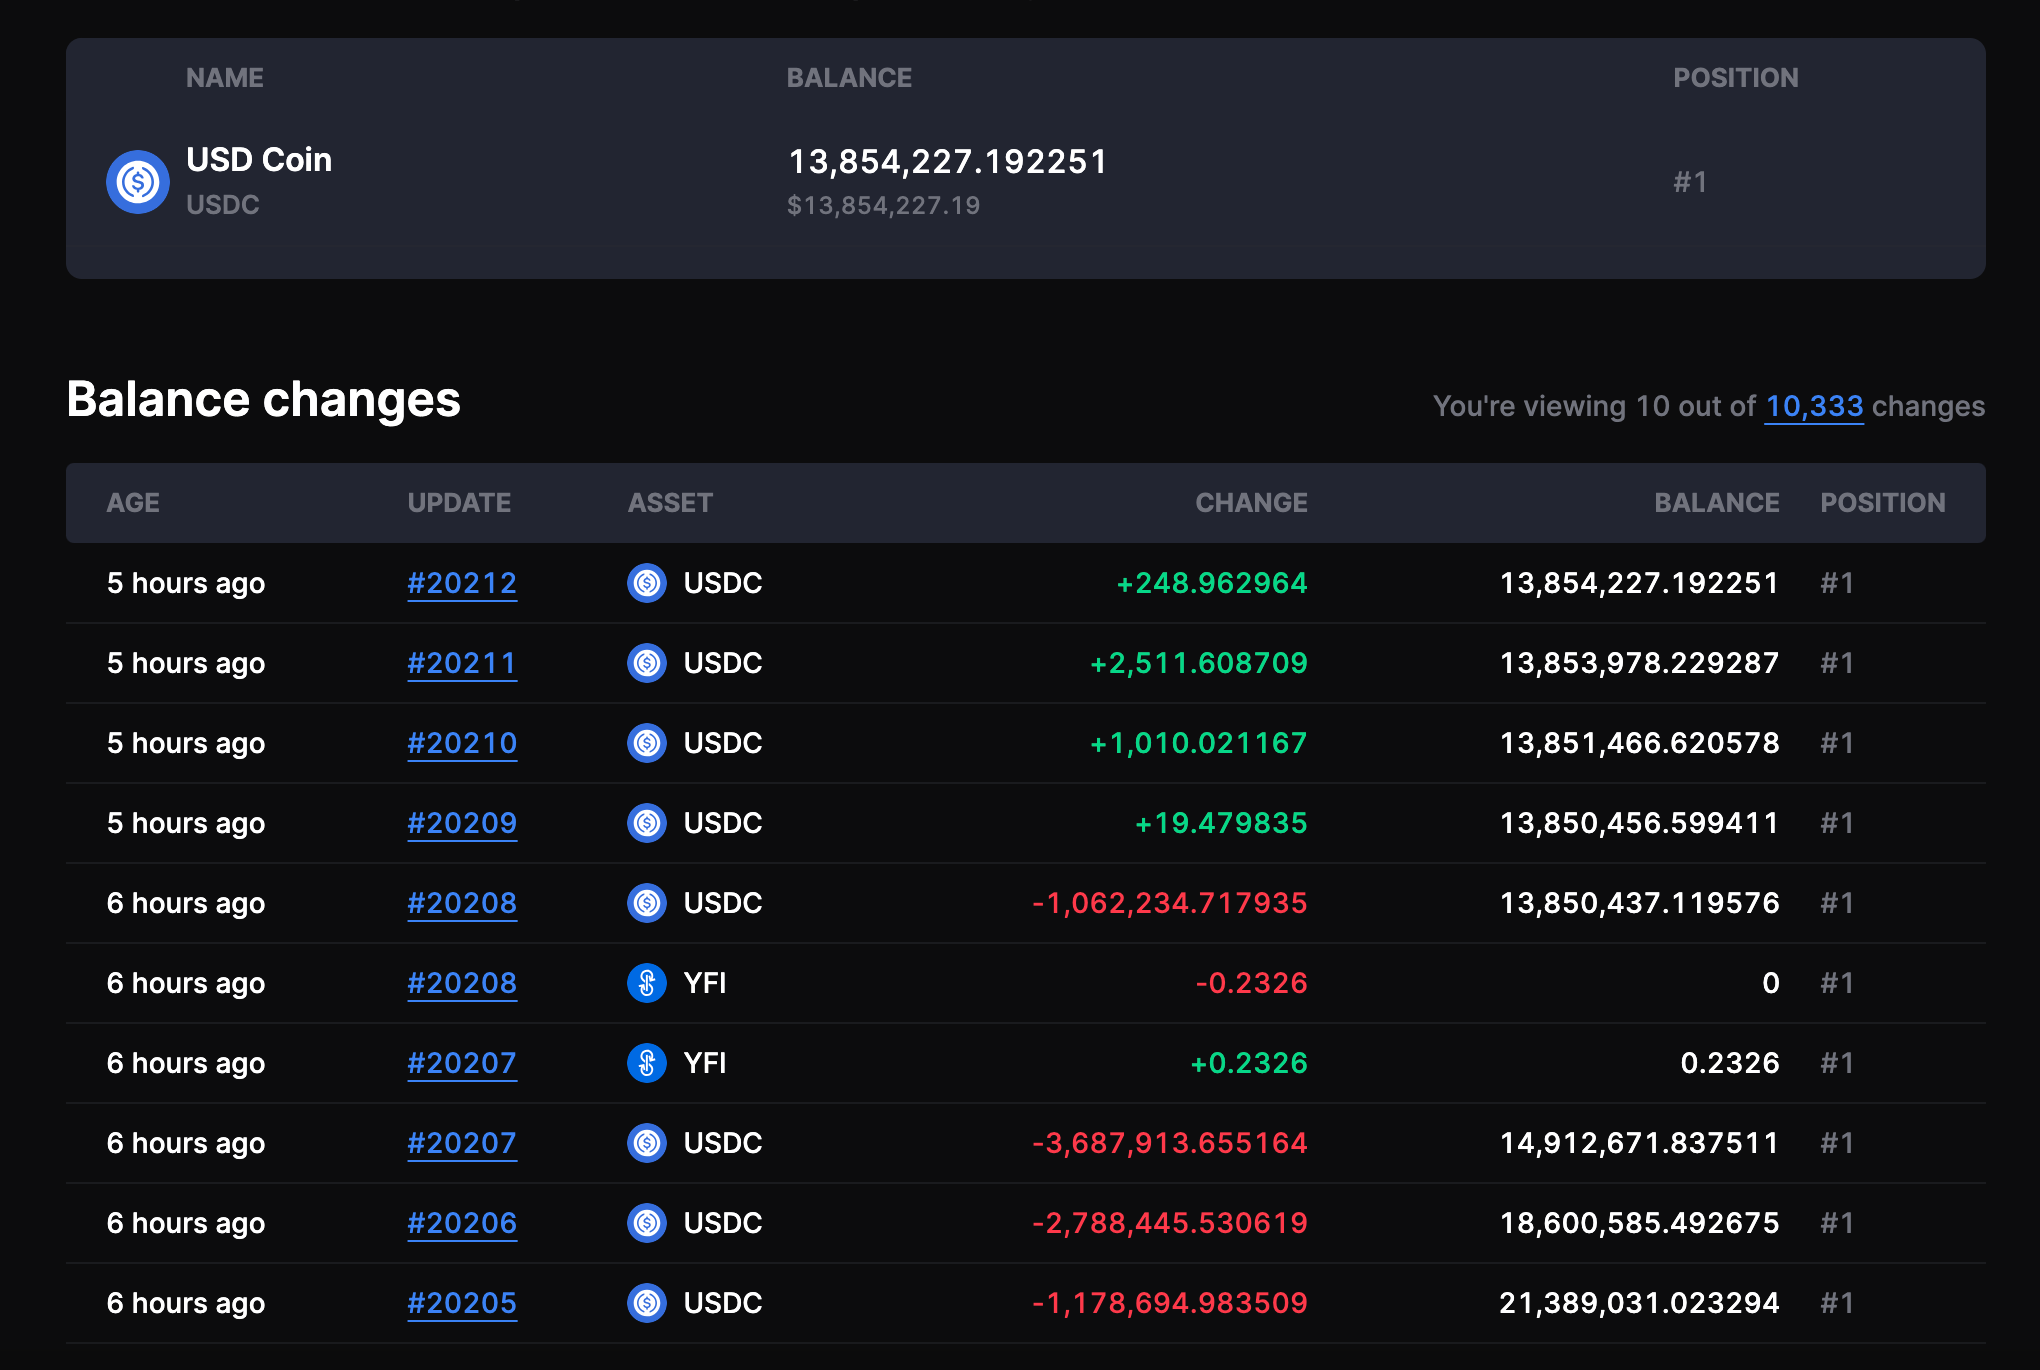Open update #20208 link in YFI row
This screenshot has height=1370, width=2040.
tap(462, 983)
